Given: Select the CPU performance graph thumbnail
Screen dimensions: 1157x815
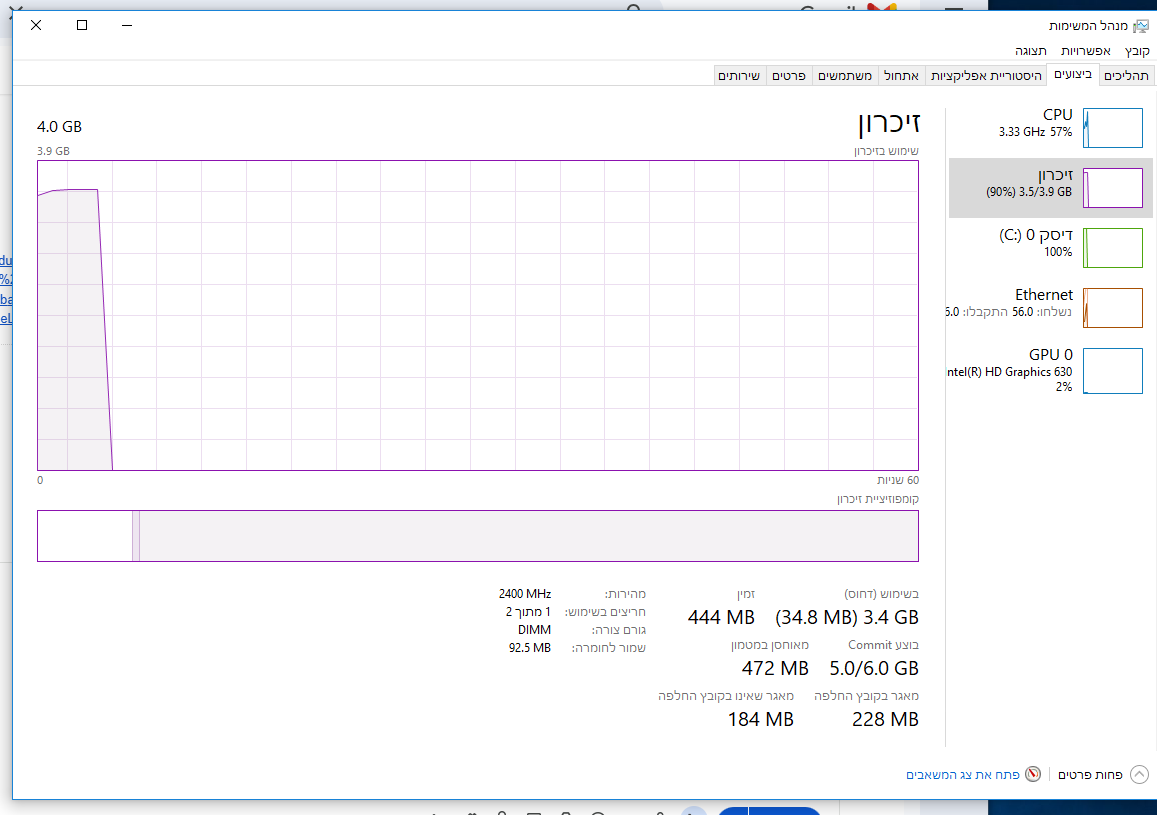Looking at the screenshot, I should (x=1112, y=129).
